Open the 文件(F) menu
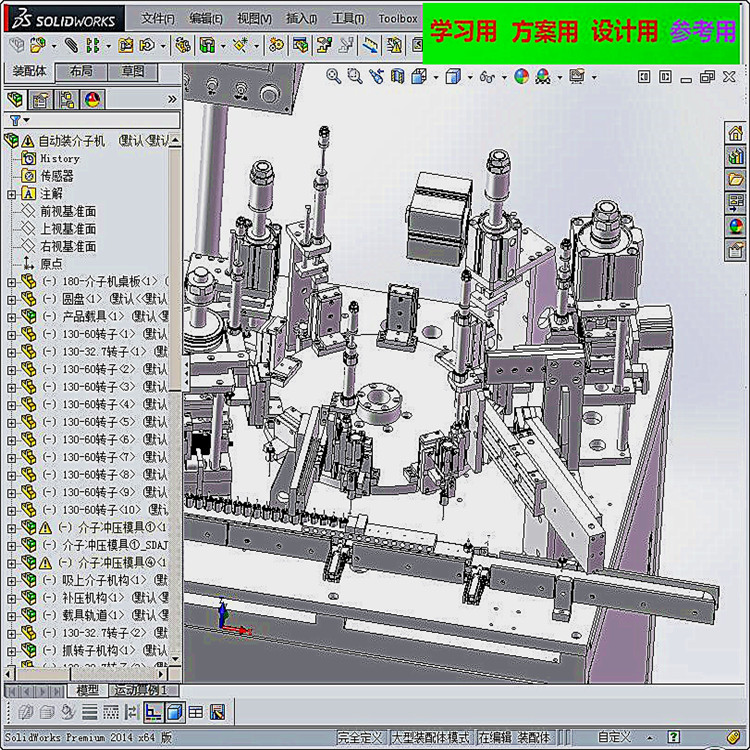The height and width of the screenshot is (750, 750). click(157, 18)
